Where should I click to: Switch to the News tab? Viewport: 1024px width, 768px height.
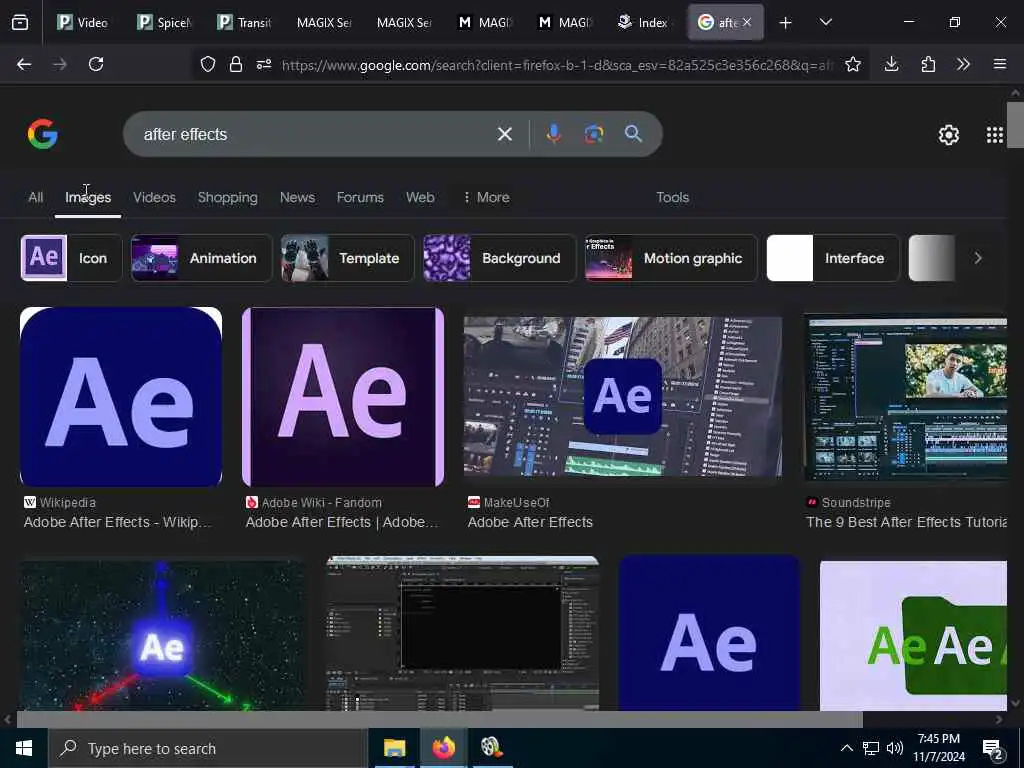point(297,197)
